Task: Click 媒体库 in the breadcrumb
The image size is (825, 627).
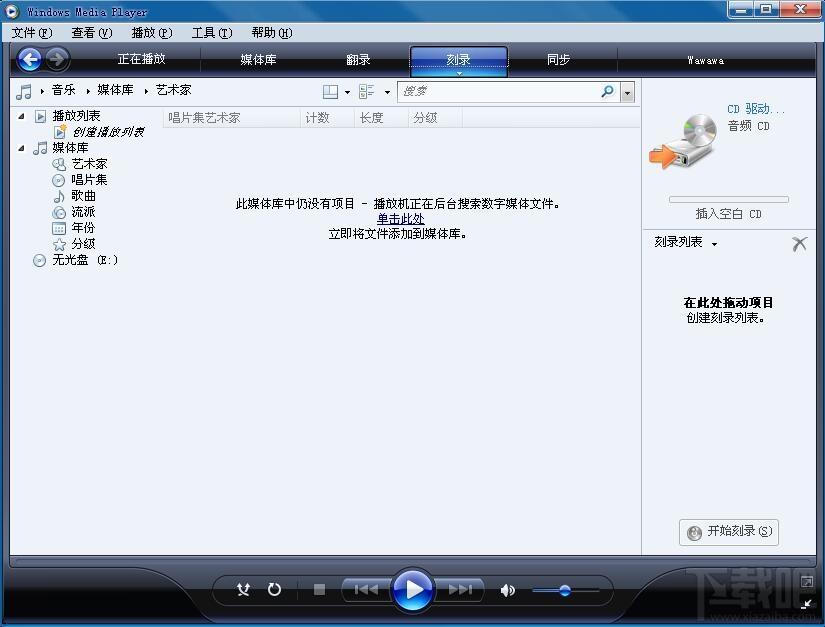Action: point(115,90)
